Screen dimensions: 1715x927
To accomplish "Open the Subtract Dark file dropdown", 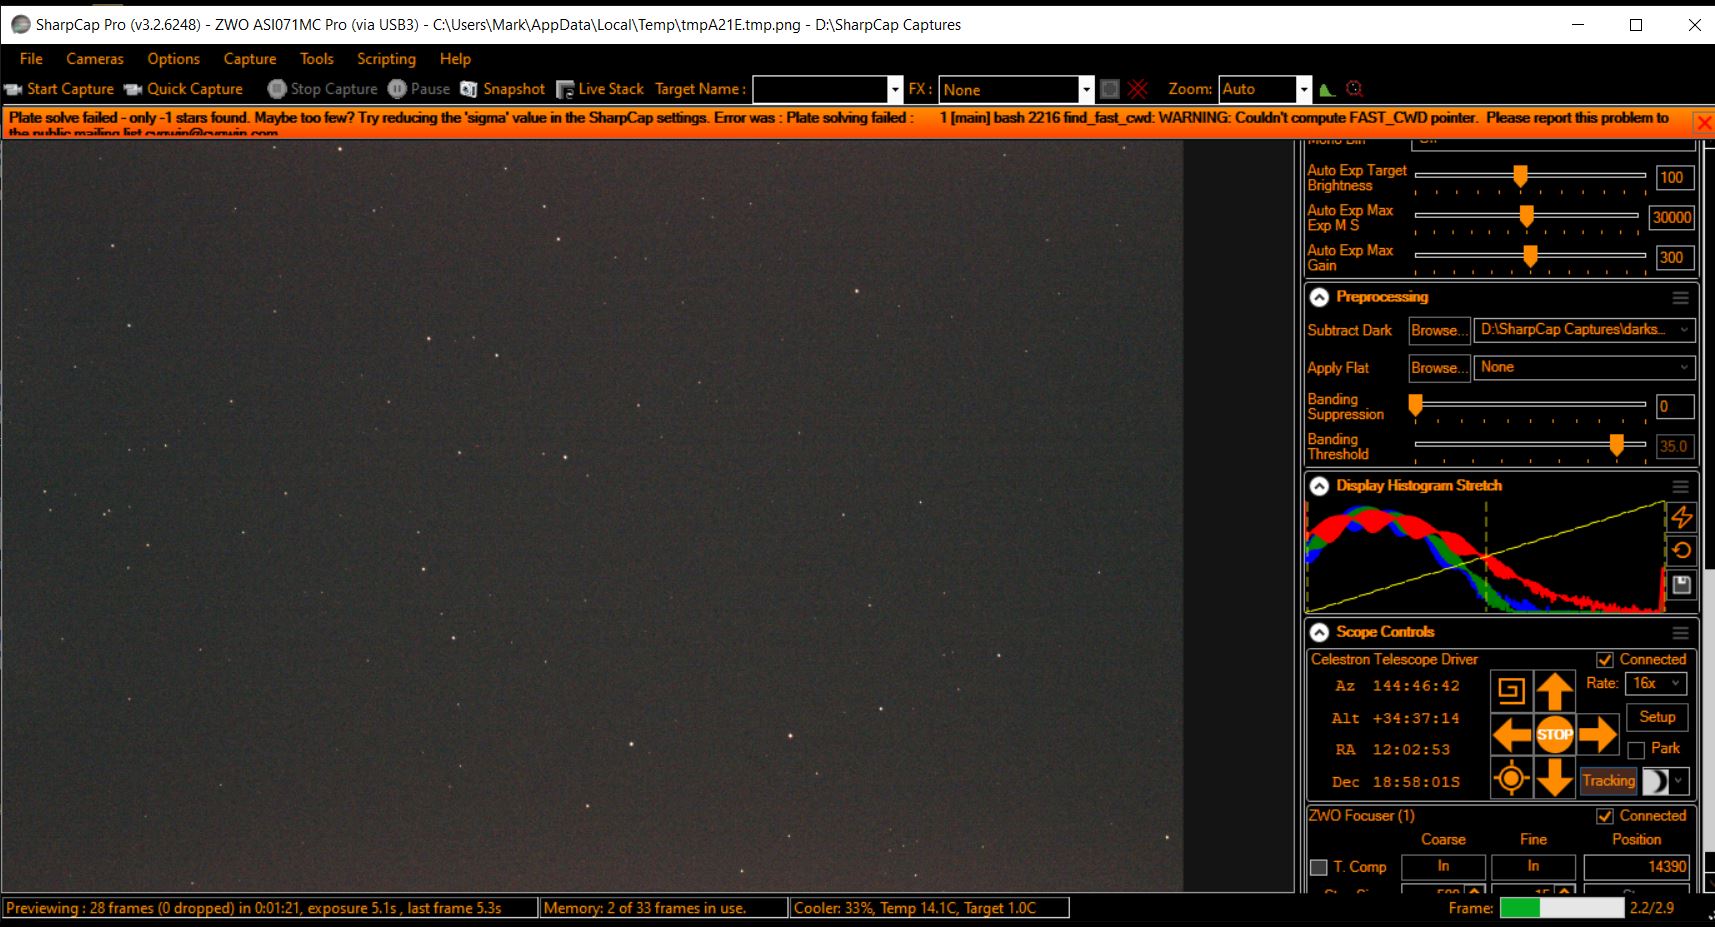I will [1584, 330].
